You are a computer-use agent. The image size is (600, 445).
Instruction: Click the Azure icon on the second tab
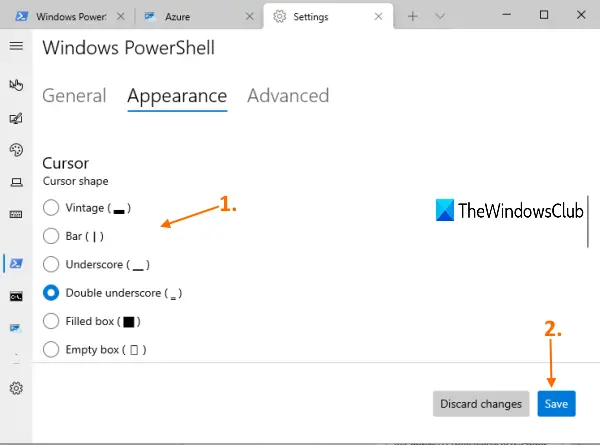point(149,16)
